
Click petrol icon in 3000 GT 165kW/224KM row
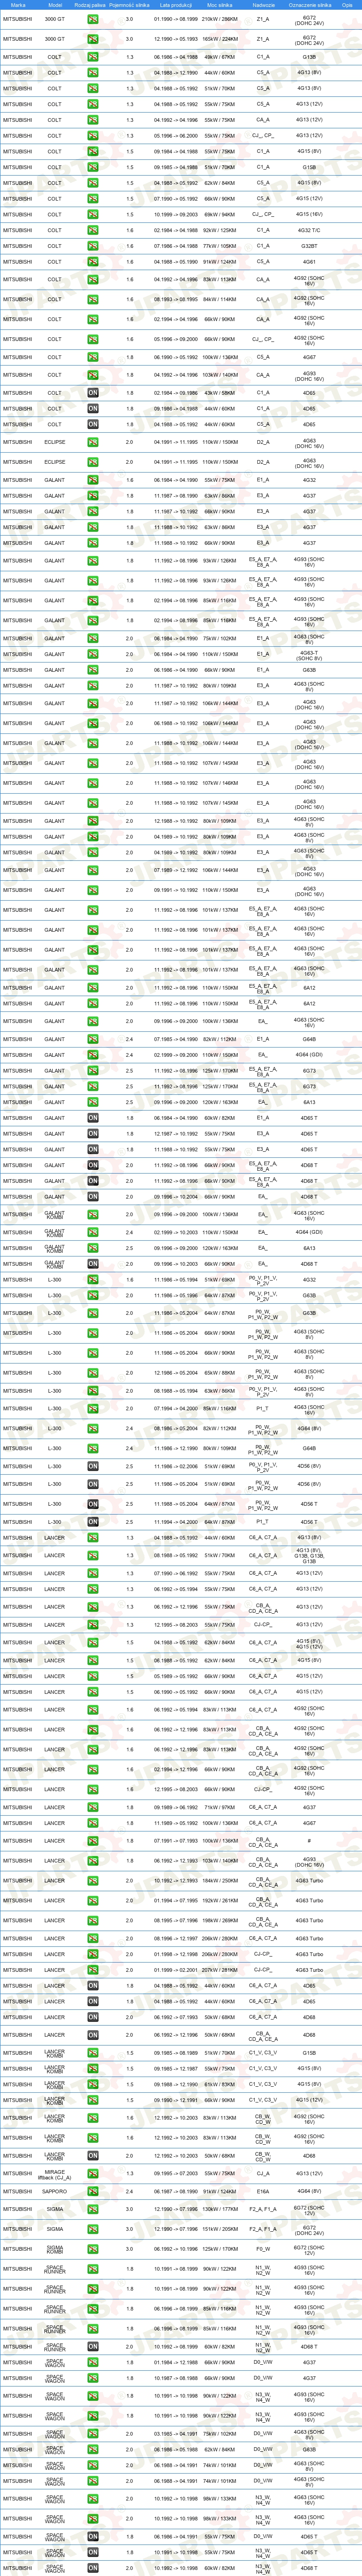(x=92, y=39)
